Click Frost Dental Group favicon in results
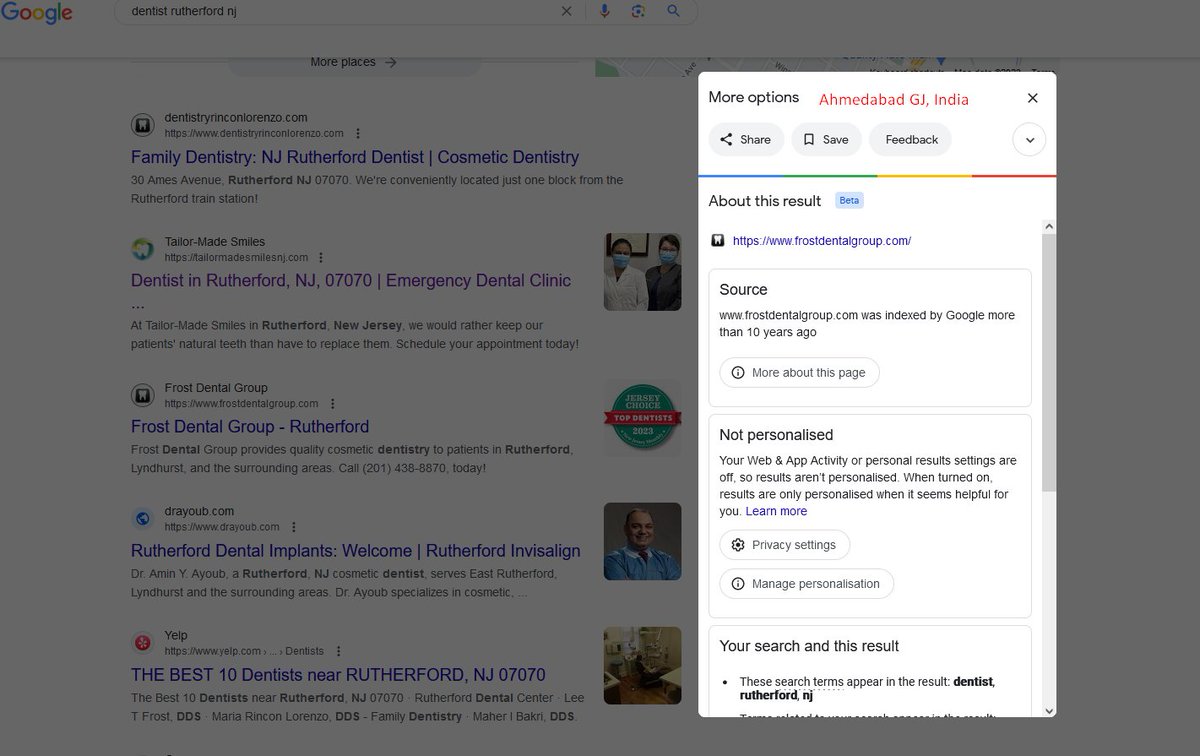This screenshot has width=1200, height=756. click(143, 395)
